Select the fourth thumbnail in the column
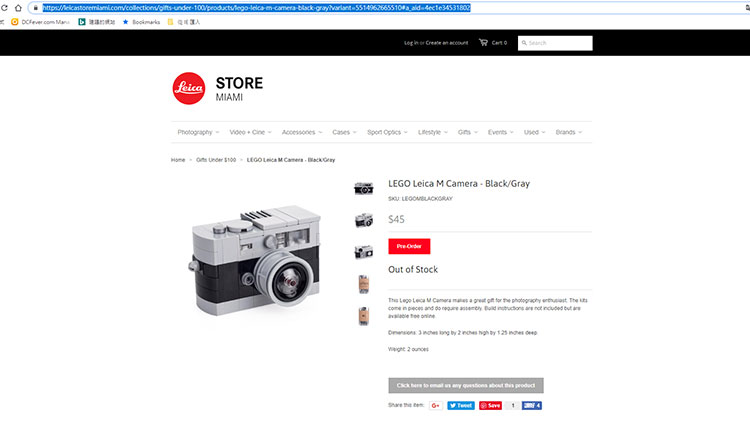Viewport: 750px width, 437px height. [x=364, y=284]
